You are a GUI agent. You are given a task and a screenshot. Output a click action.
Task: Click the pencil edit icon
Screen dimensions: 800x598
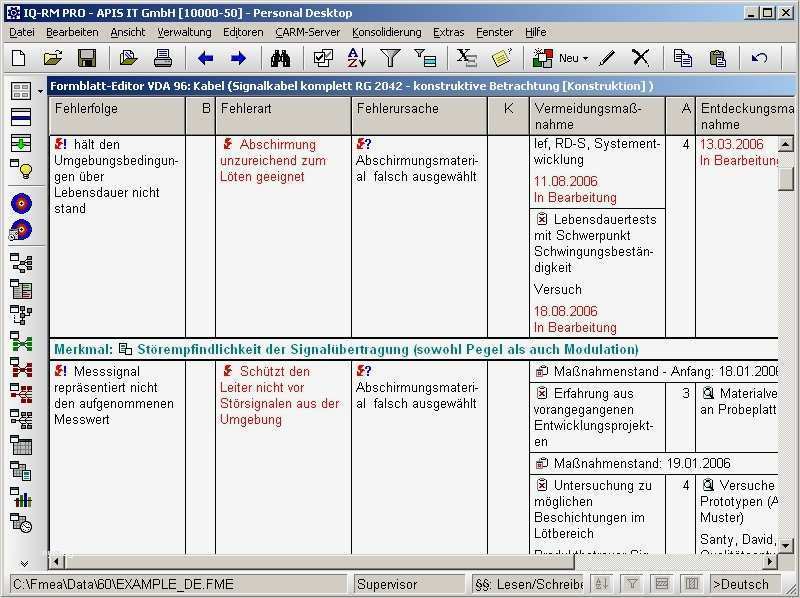[607, 58]
